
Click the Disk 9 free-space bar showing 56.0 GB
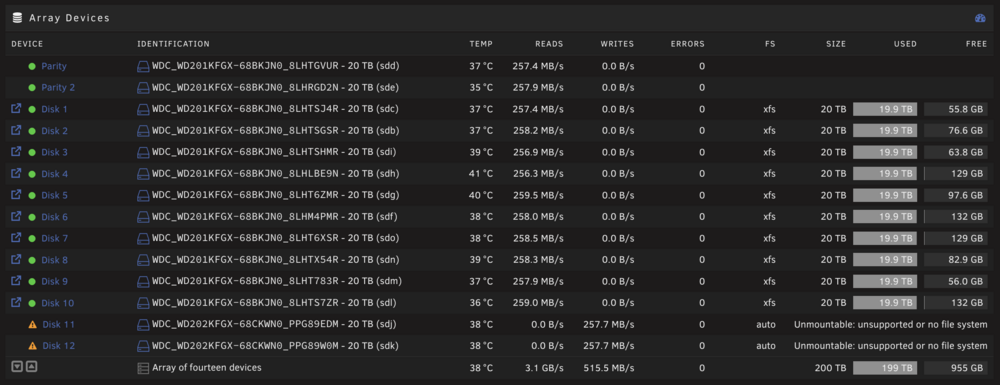(956, 281)
